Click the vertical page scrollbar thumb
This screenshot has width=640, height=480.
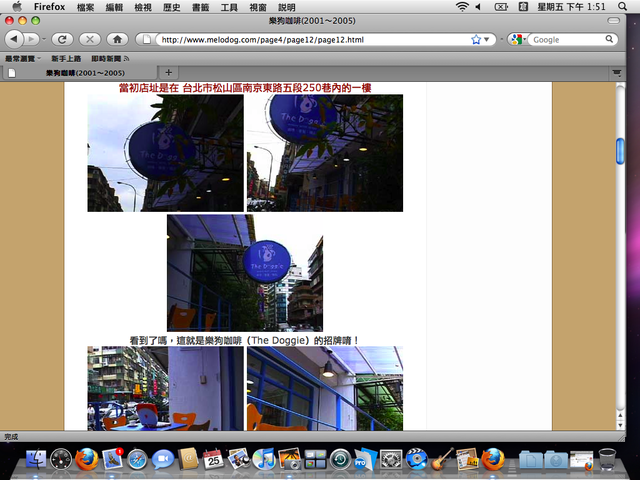point(619,150)
